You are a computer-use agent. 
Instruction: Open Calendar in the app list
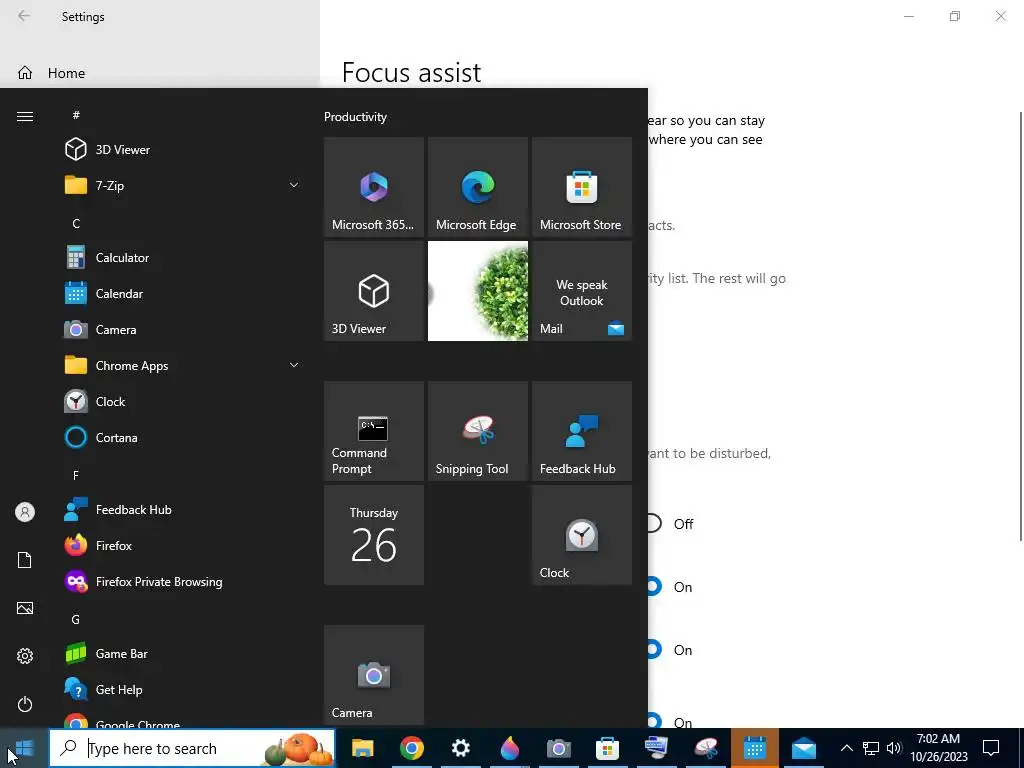tap(183, 294)
